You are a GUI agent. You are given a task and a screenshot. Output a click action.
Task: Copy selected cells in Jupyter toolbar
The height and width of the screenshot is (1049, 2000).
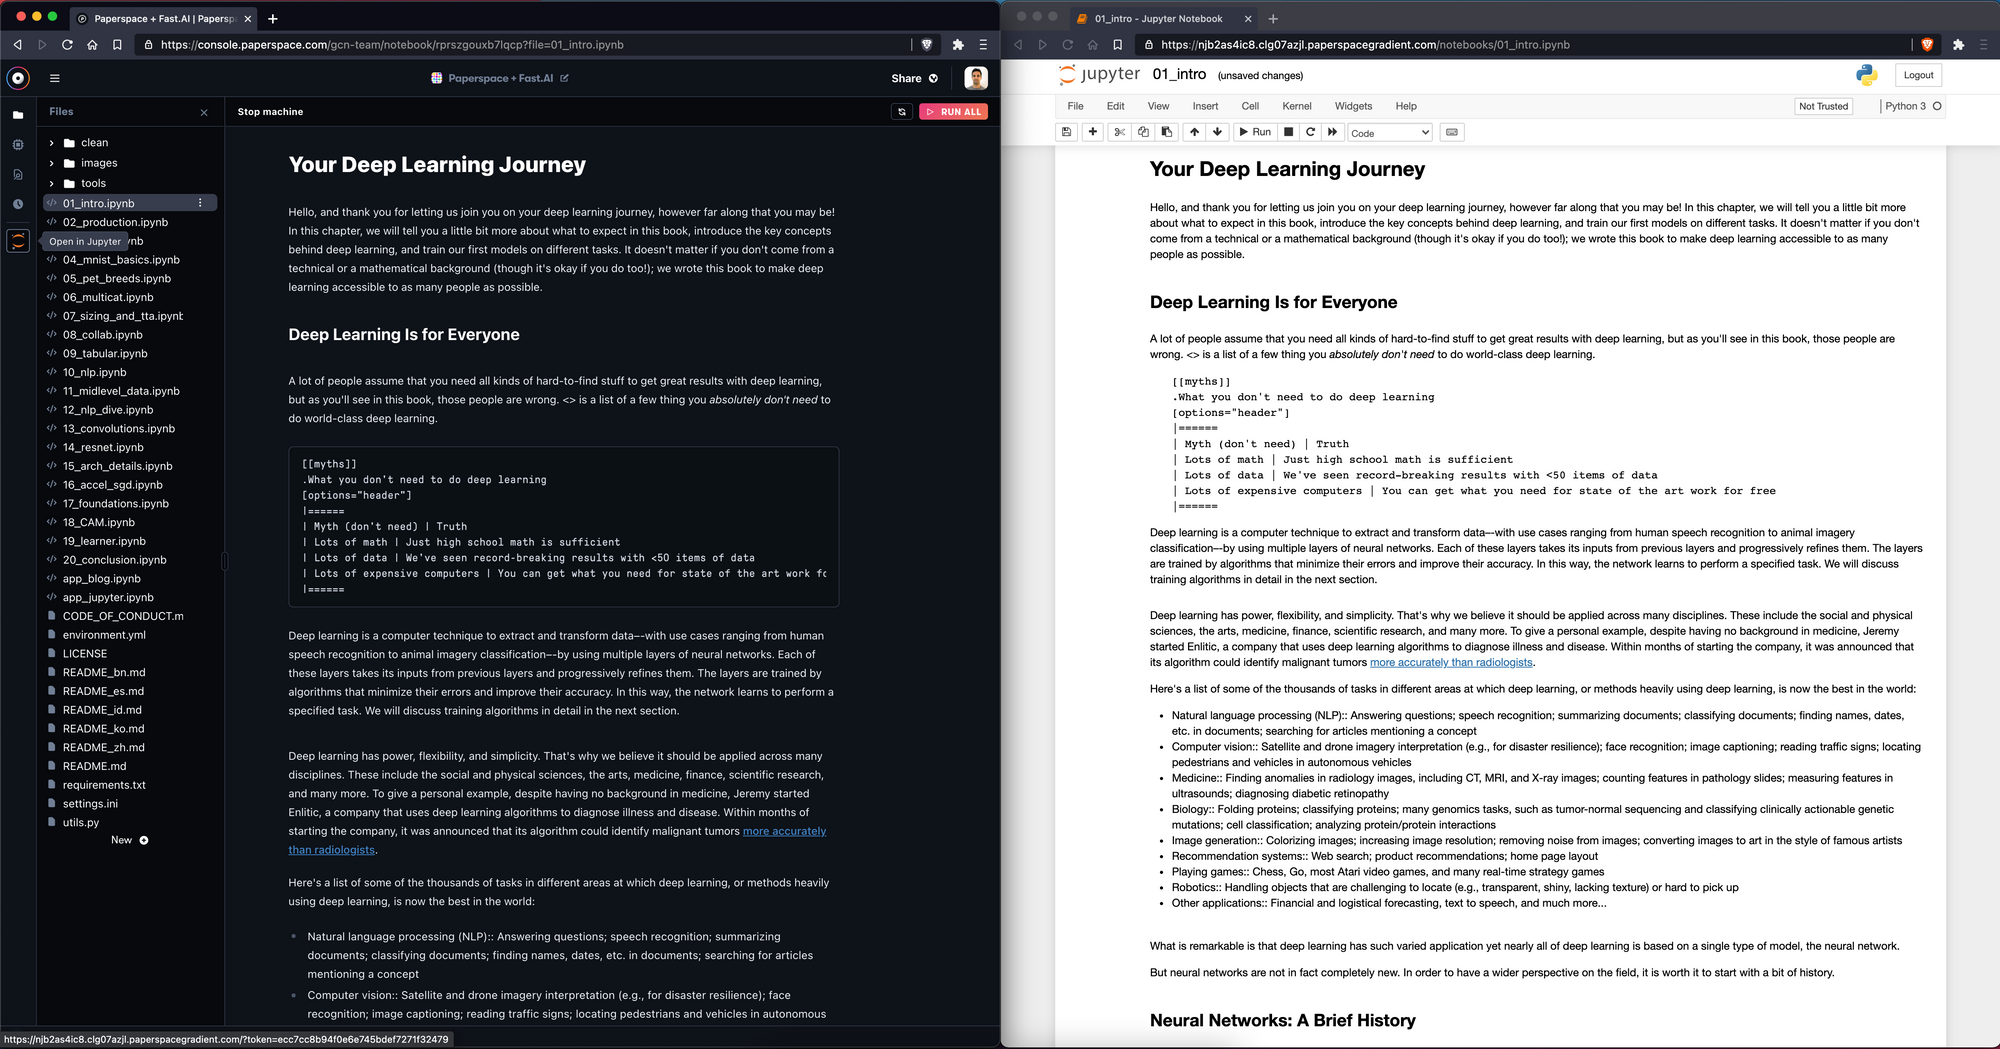point(1143,132)
